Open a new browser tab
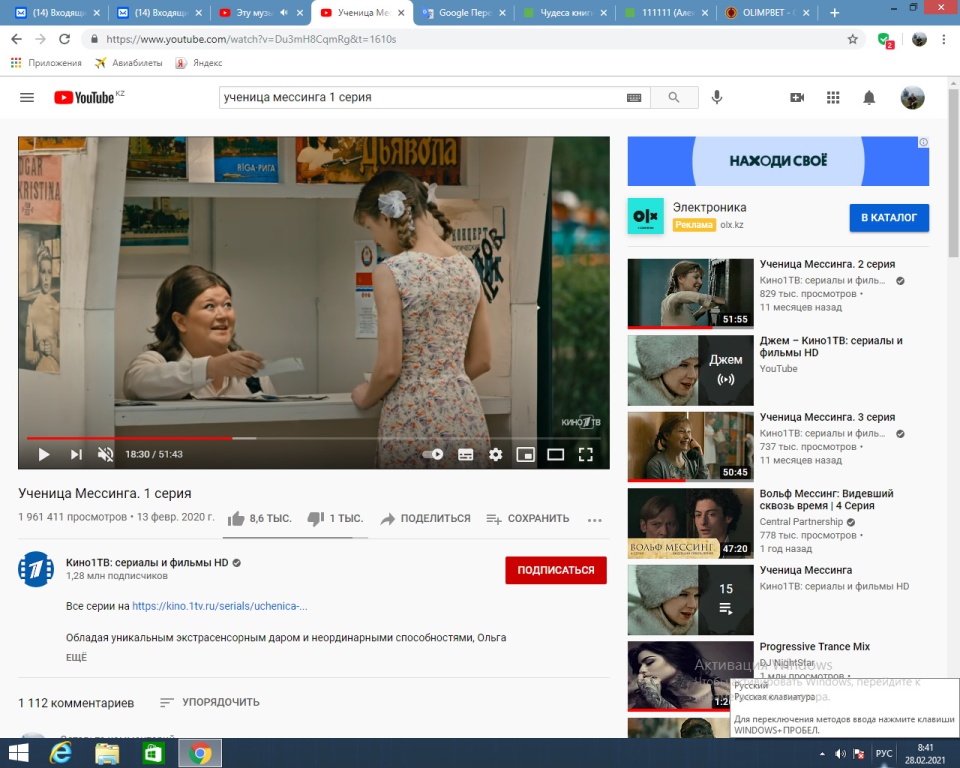The width and height of the screenshot is (960, 768). point(834,13)
